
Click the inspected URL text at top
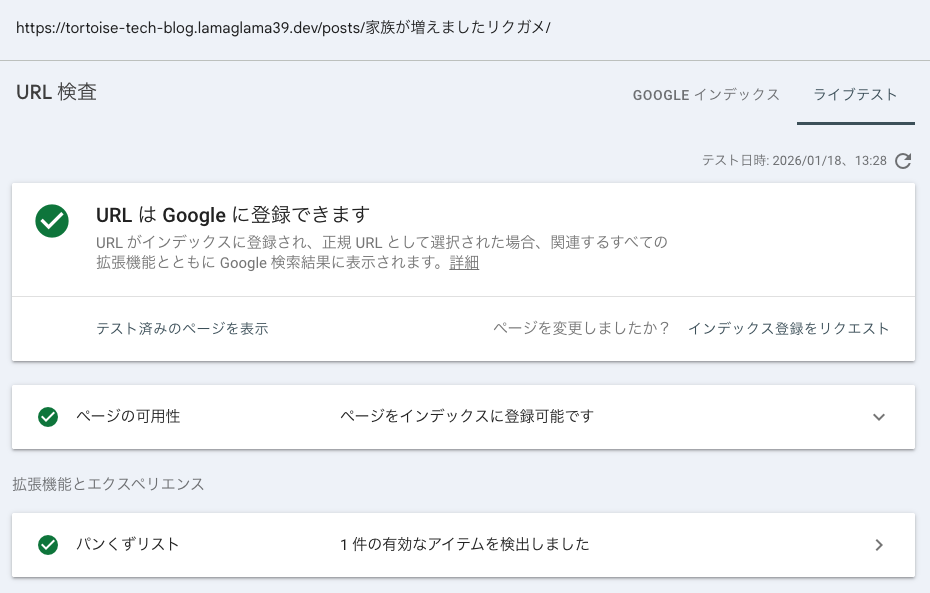pos(283,27)
